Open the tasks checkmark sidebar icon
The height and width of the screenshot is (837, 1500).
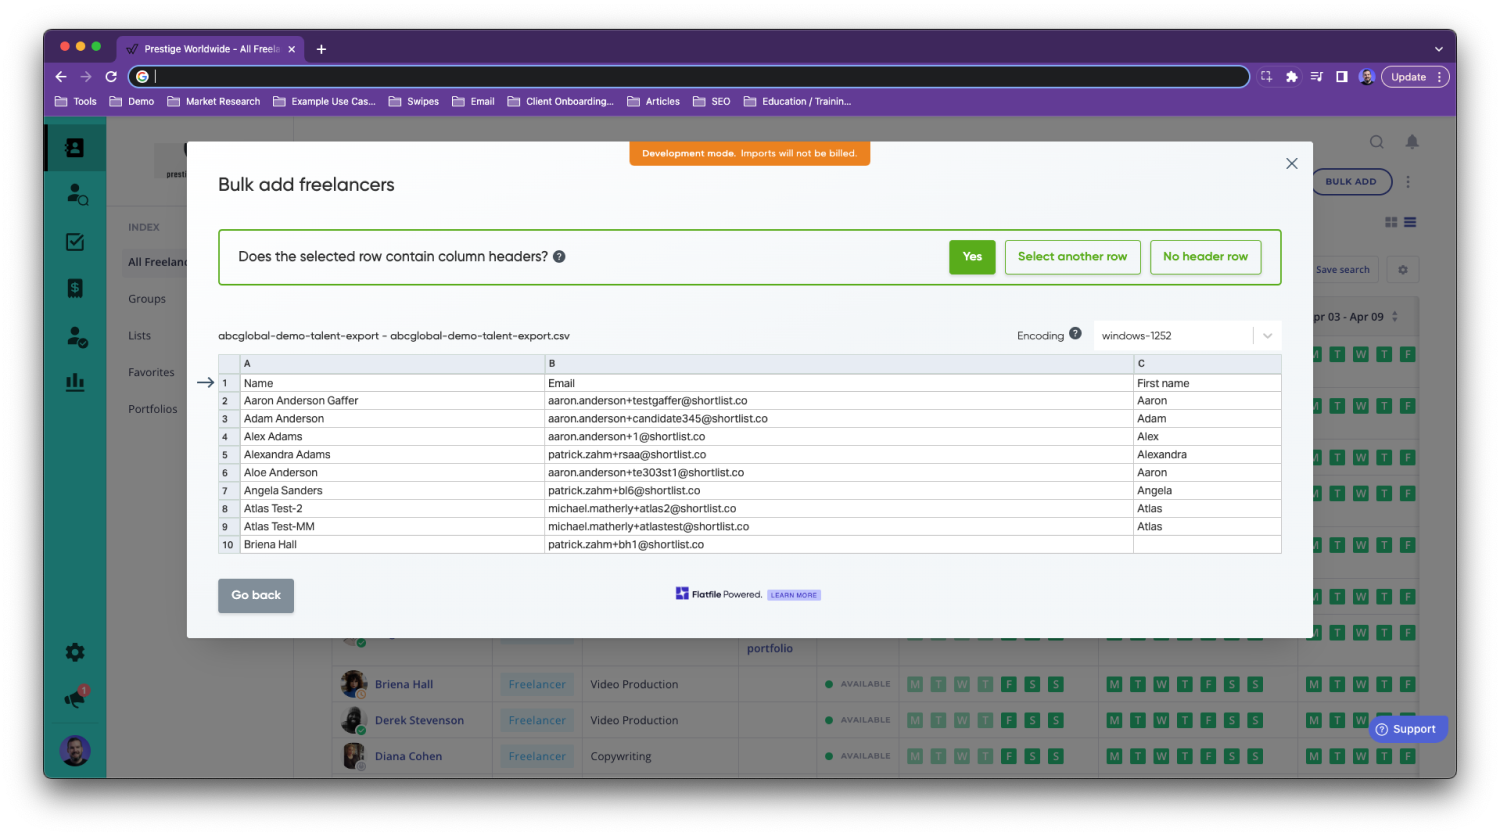pyautogui.click(x=75, y=242)
